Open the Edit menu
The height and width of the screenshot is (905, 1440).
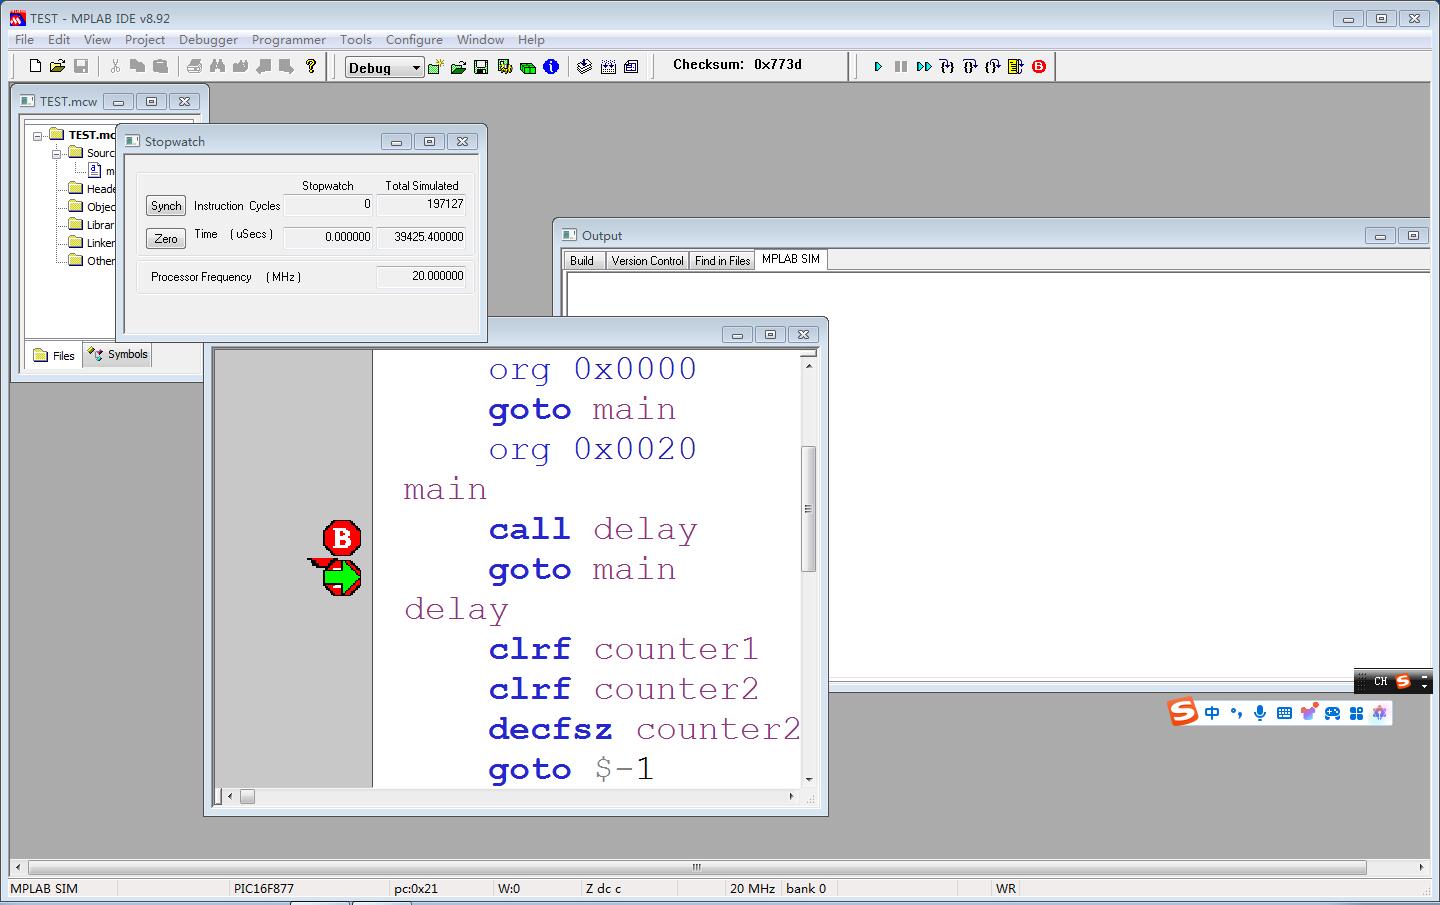(x=59, y=39)
